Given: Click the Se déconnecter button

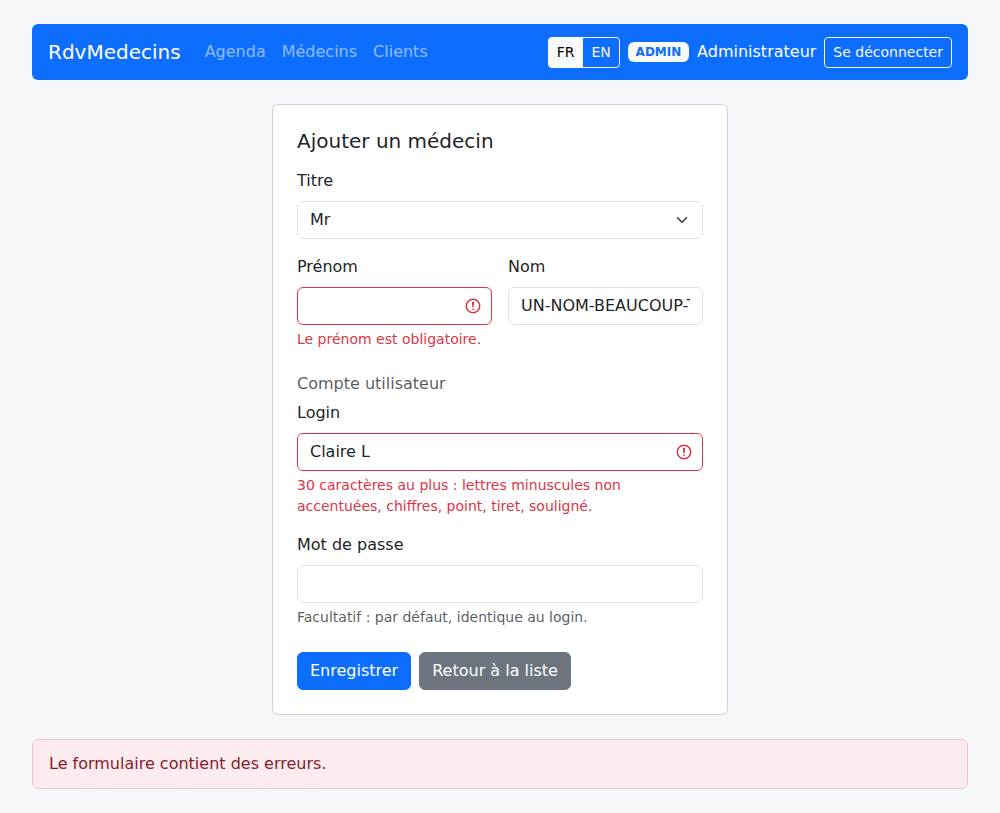Looking at the screenshot, I should click(x=888, y=52).
